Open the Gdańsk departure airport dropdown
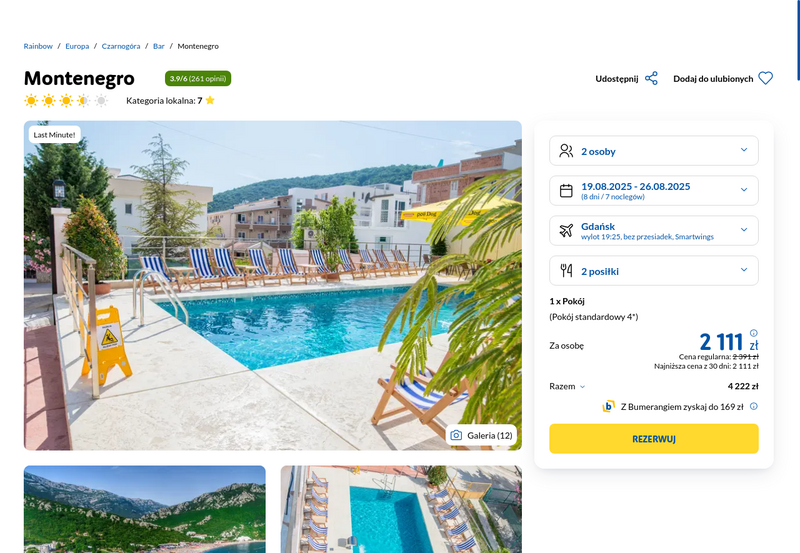Screen dimensions: 800x553 pos(654,231)
